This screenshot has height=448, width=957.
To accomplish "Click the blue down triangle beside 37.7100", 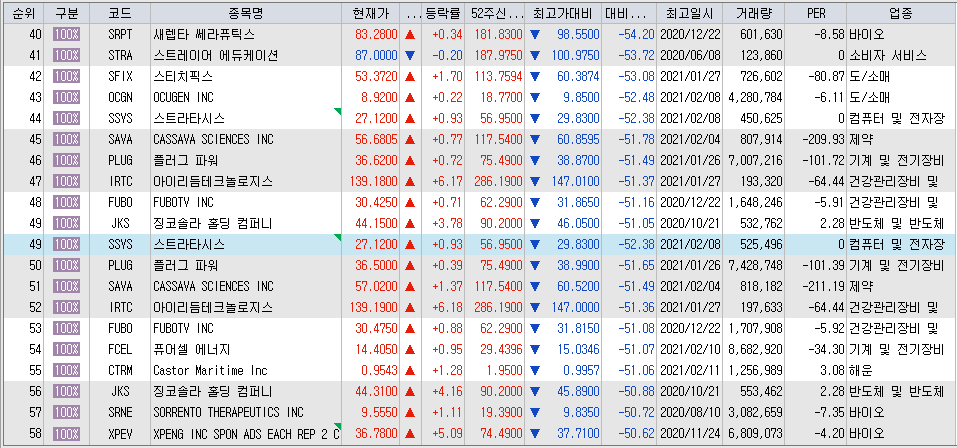I will (535, 434).
